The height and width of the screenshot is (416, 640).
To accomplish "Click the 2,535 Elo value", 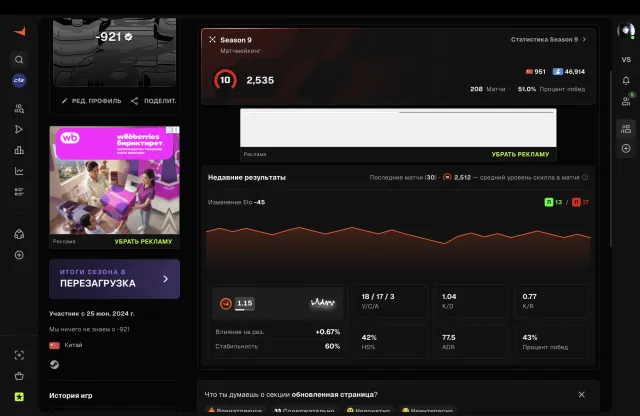I will click(x=260, y=80).
